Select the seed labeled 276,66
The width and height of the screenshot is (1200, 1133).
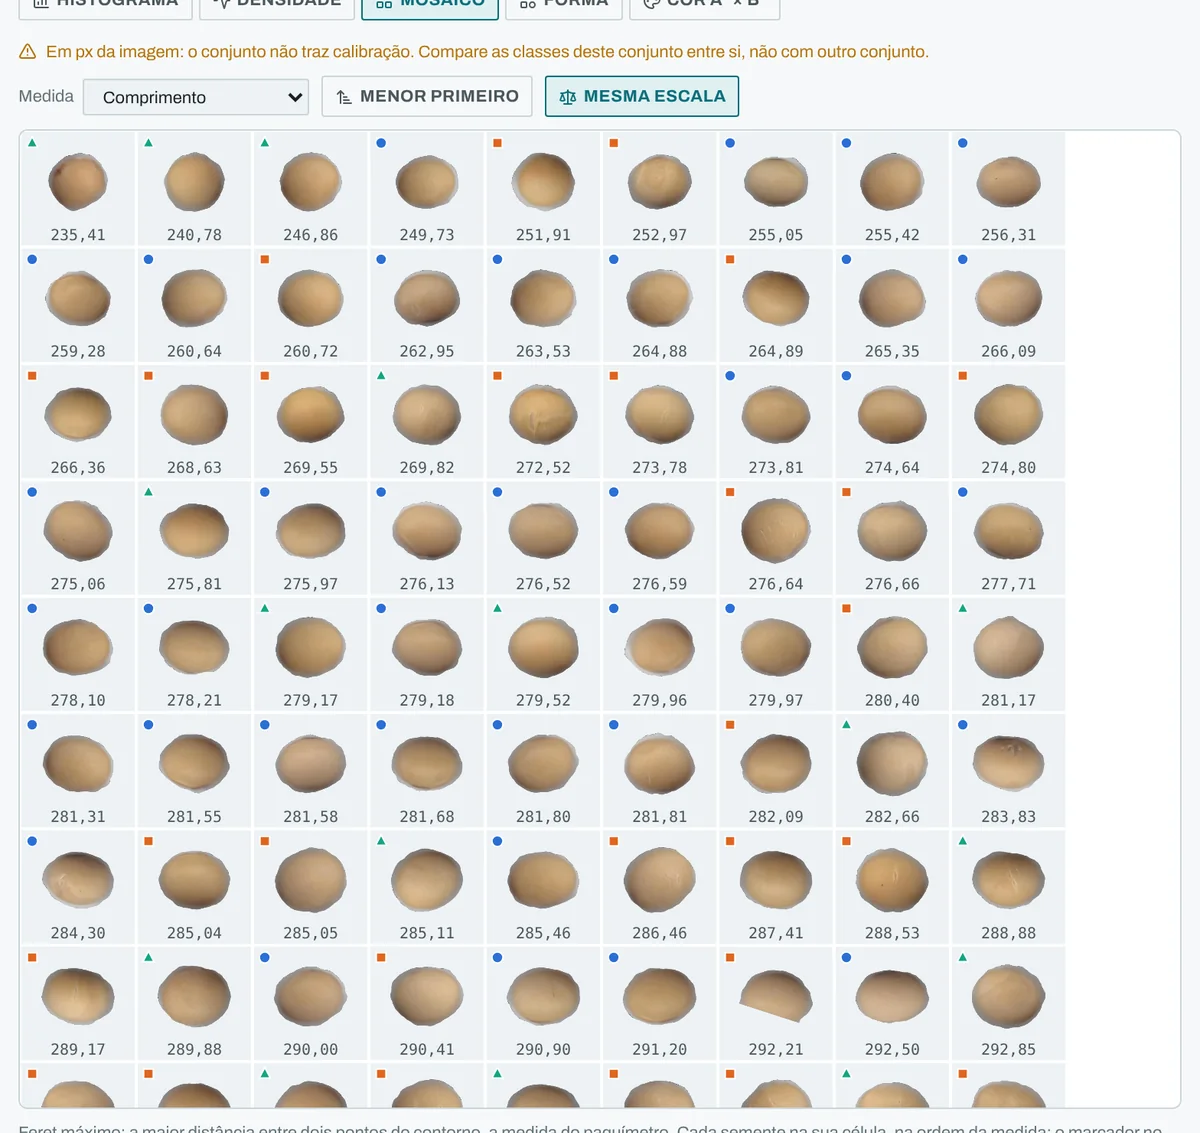pos(892,538)
